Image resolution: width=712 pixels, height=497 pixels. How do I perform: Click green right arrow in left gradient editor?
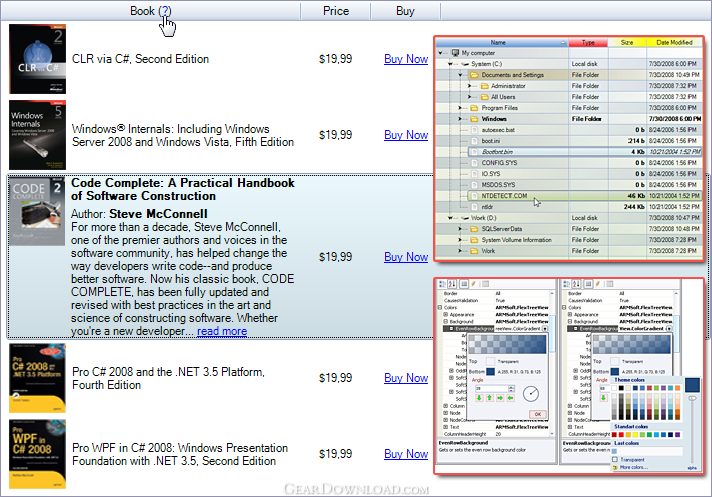pyautogui.click(x=500, y=398)
